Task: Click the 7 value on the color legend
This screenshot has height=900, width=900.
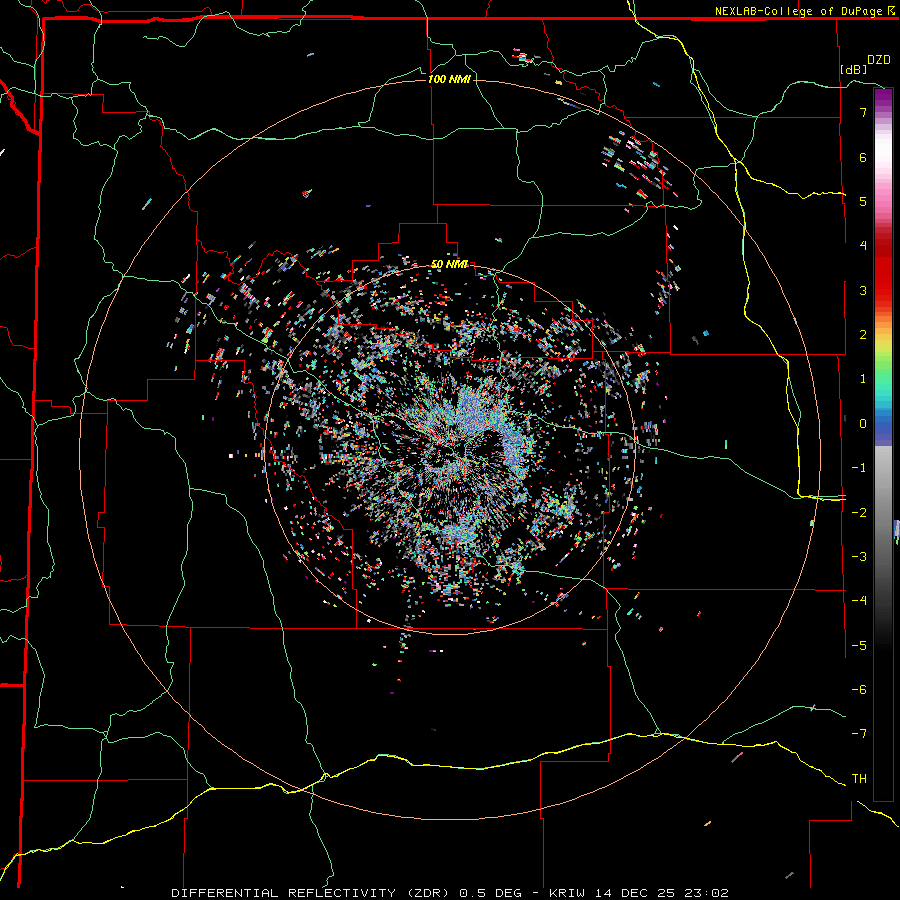Action: (863, 112)
